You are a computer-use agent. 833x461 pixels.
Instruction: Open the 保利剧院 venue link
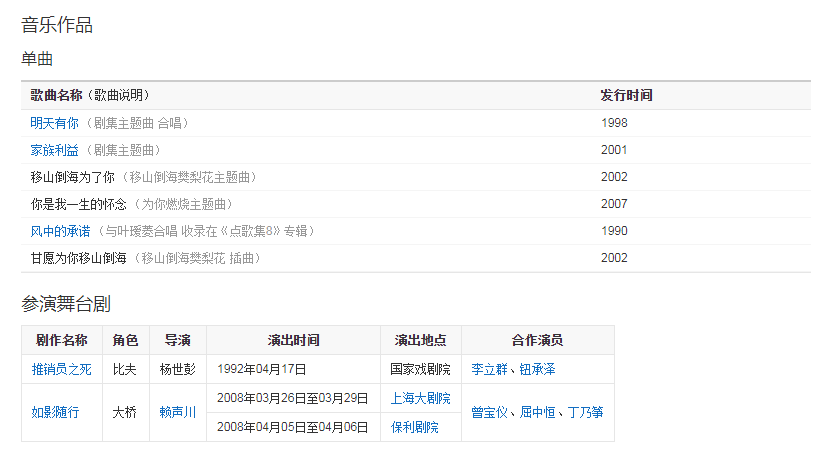(414, 426)
